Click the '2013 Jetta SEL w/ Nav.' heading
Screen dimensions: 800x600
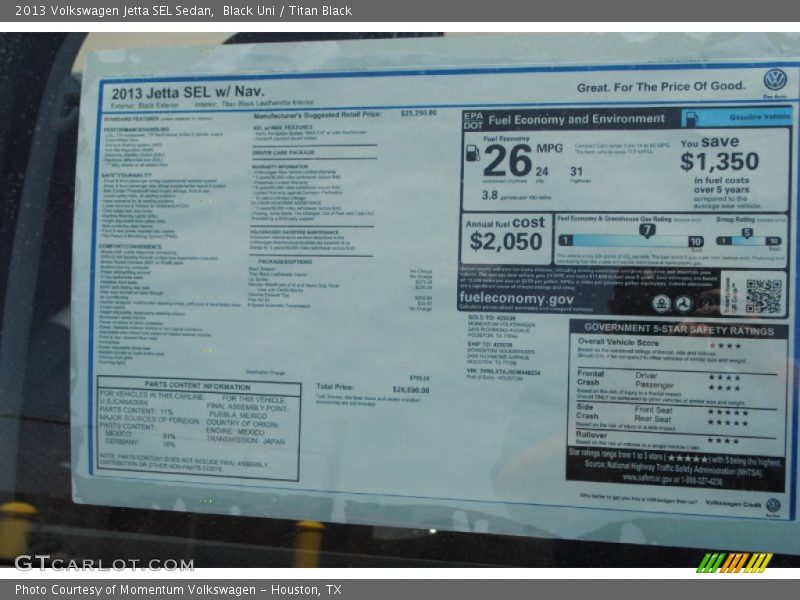188,92
